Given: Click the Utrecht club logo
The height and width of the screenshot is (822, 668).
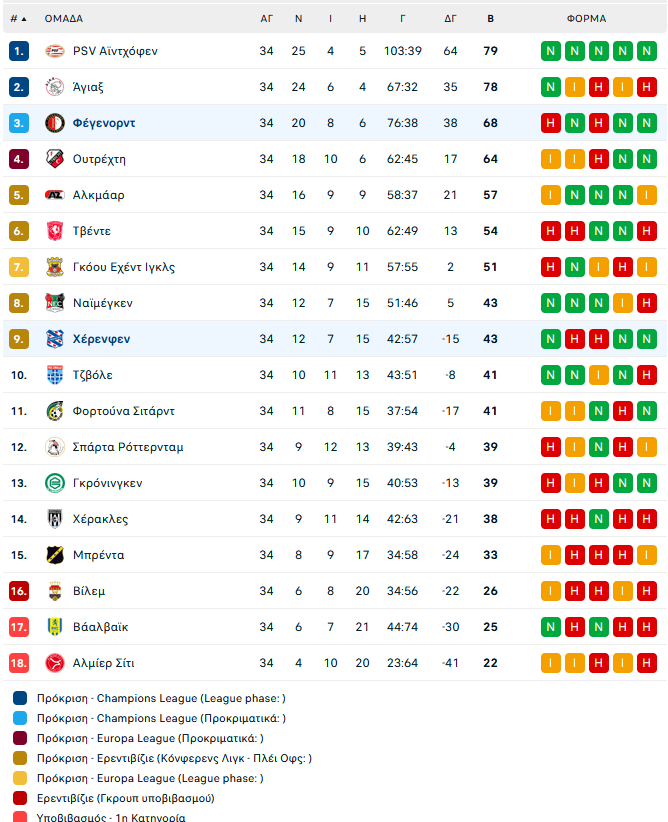Looking at the screenshot, I should point(55,159).
